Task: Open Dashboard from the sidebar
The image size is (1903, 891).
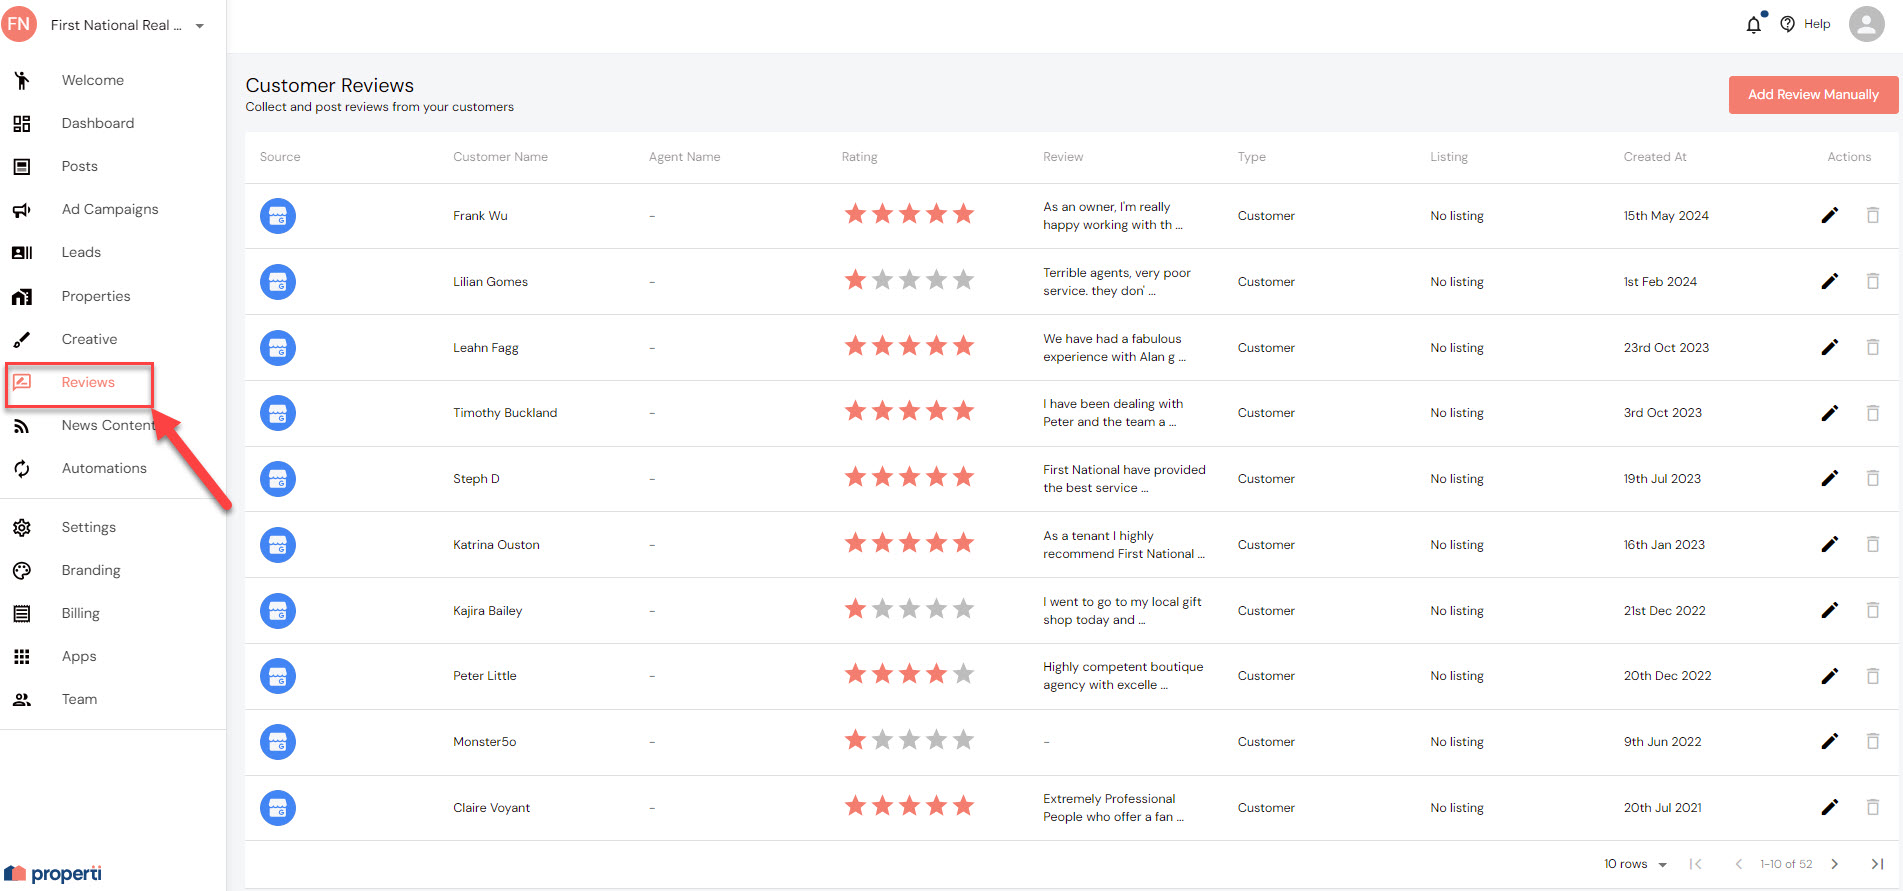Action: tap(97, 123)
